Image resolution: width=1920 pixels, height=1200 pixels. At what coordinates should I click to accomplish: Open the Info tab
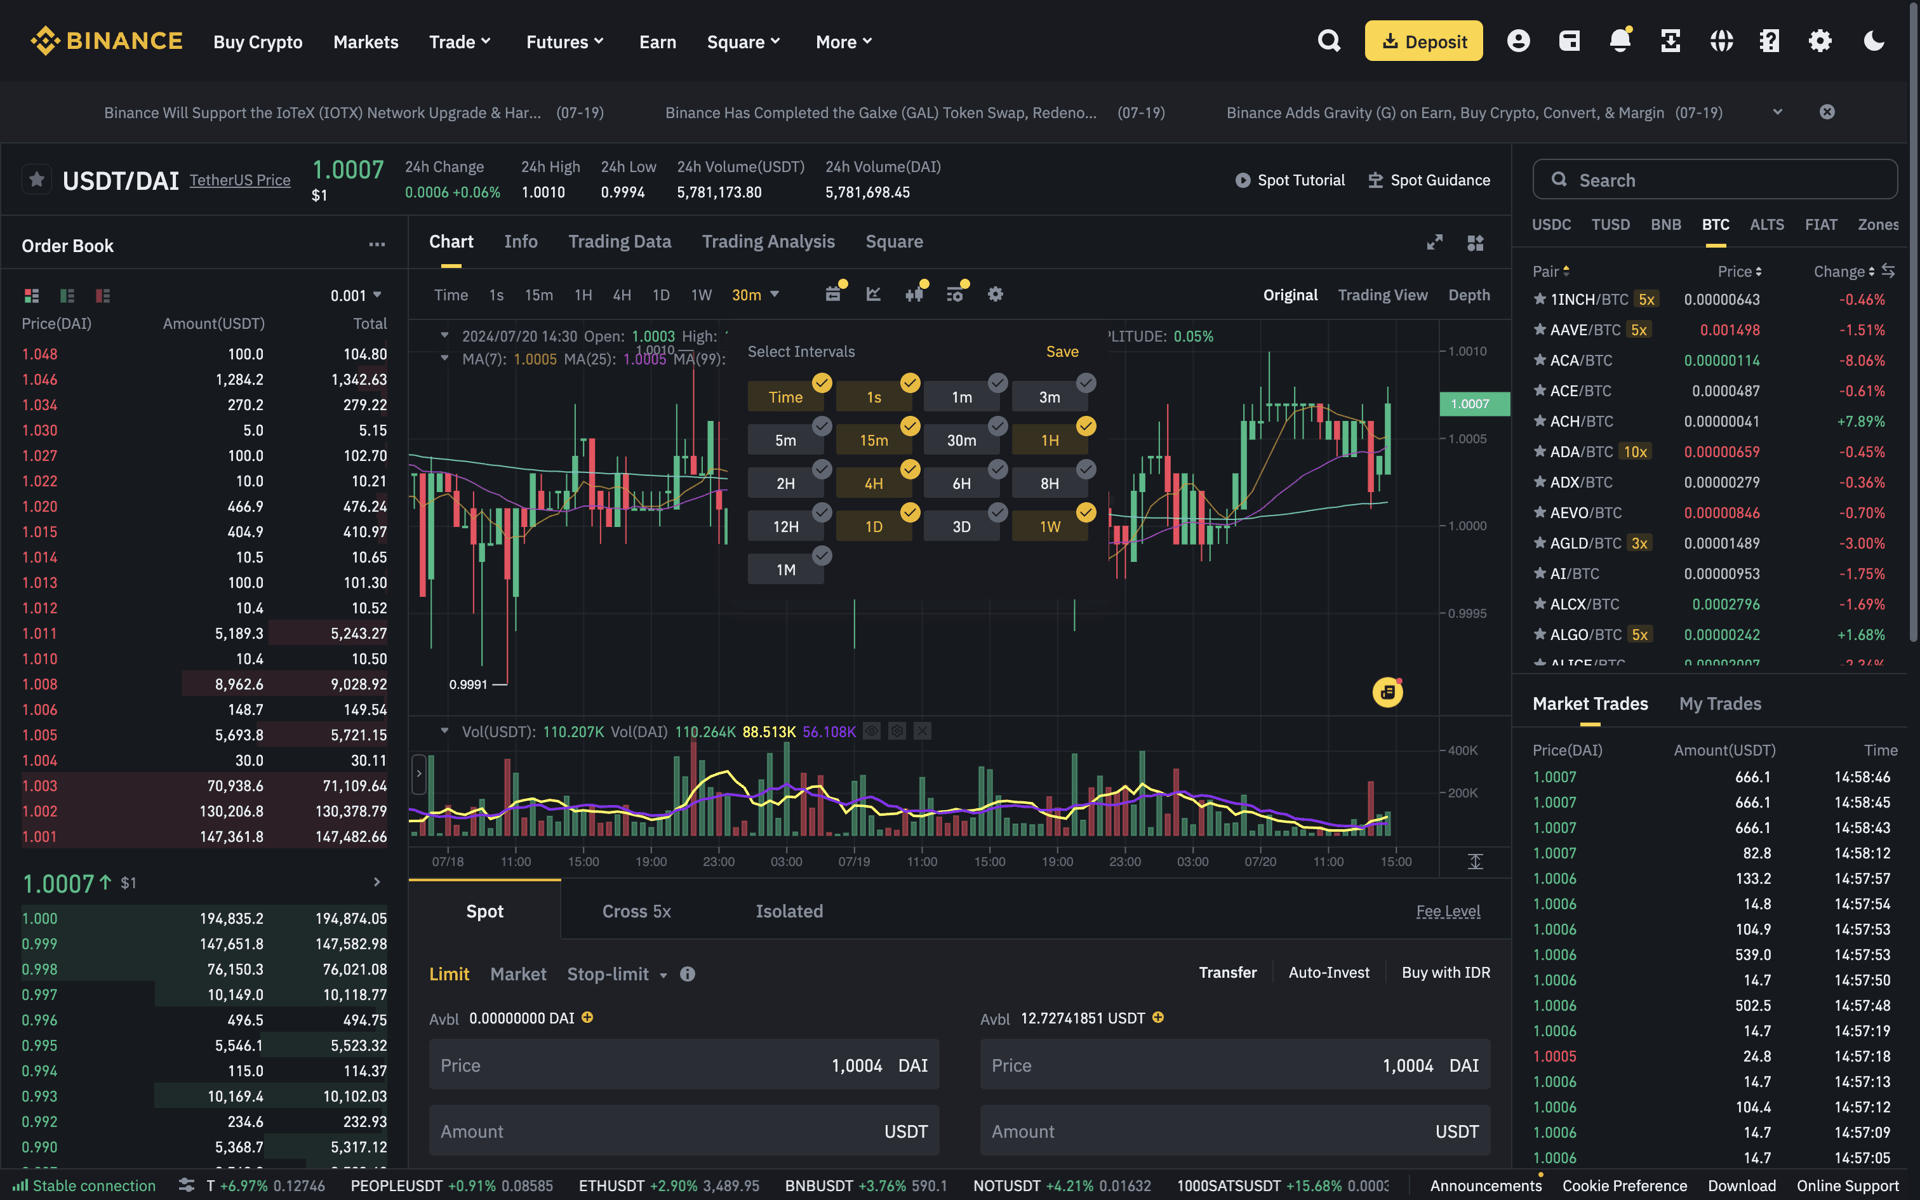pyautogui.click(x=521, y=242)
